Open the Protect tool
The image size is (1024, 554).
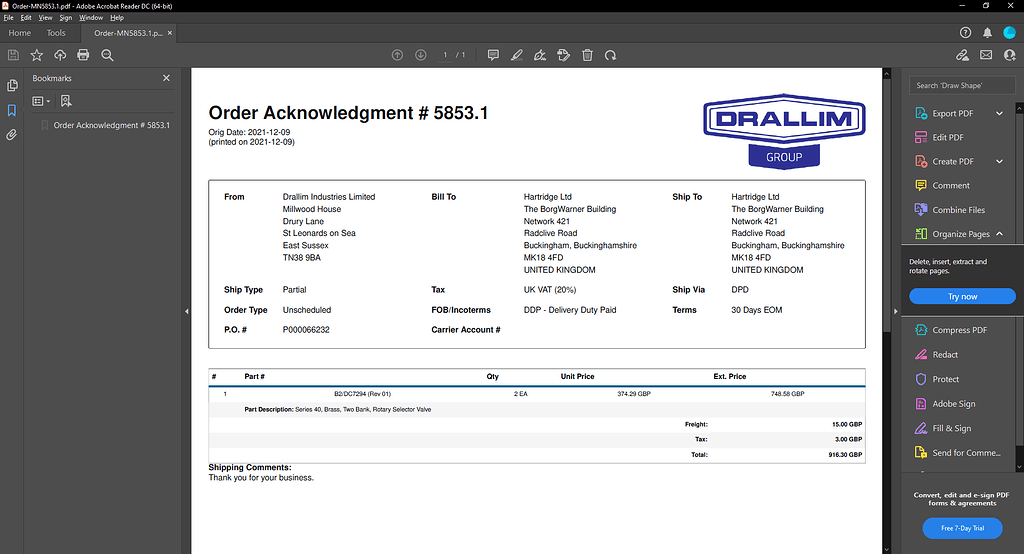pyautogui.click(x=946, y=379)
